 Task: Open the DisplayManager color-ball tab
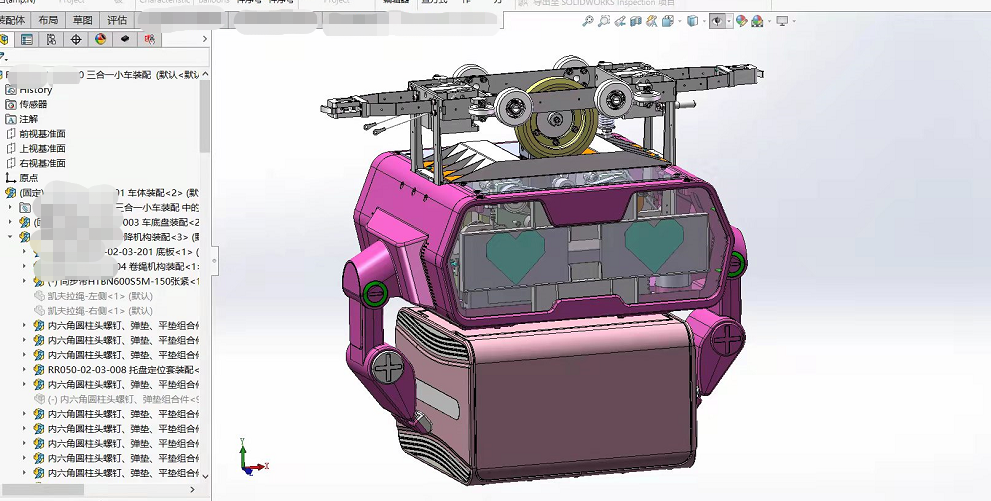point(100,40)
